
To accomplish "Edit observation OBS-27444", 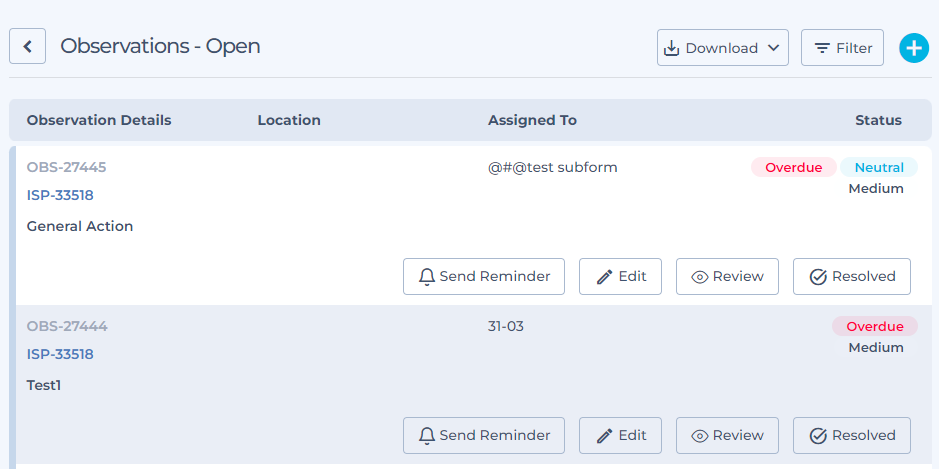I will tap(620, 435).
